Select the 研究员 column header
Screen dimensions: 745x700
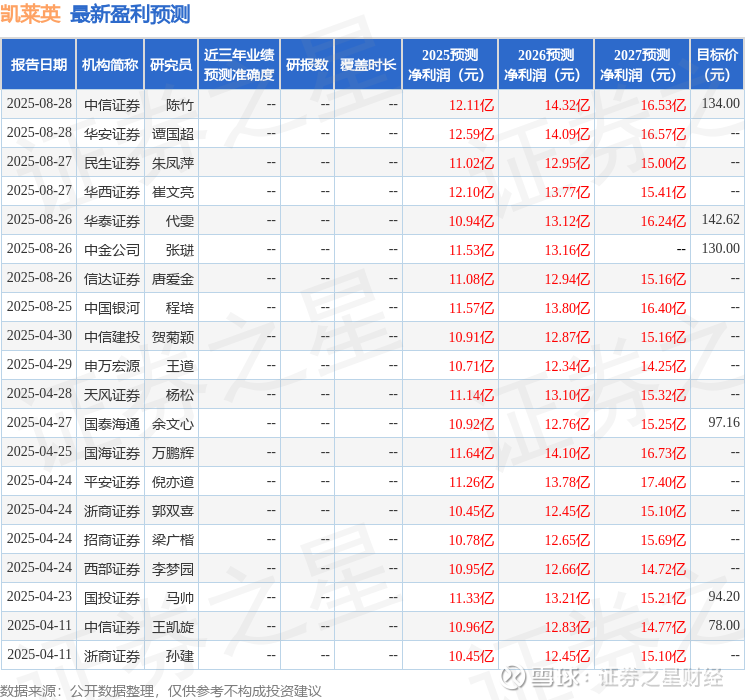click(x=171, y=65)
